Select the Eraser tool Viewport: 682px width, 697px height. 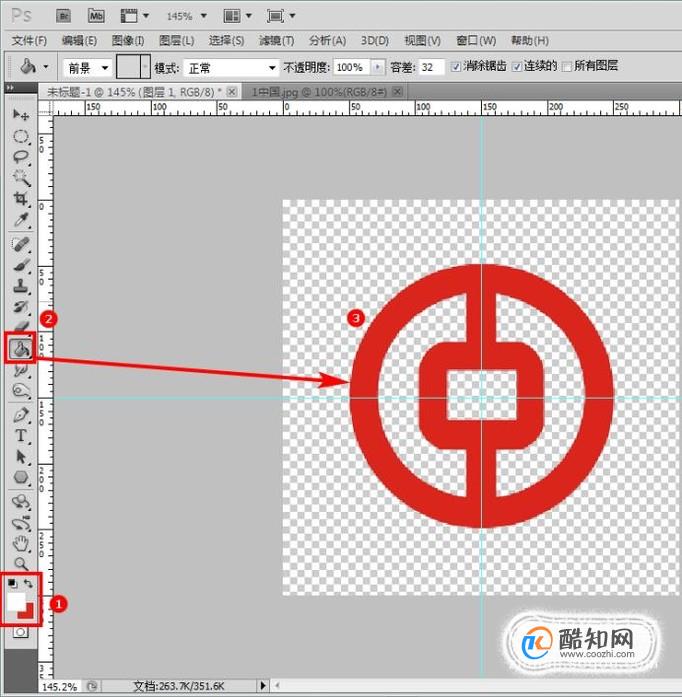pos(20,327)
